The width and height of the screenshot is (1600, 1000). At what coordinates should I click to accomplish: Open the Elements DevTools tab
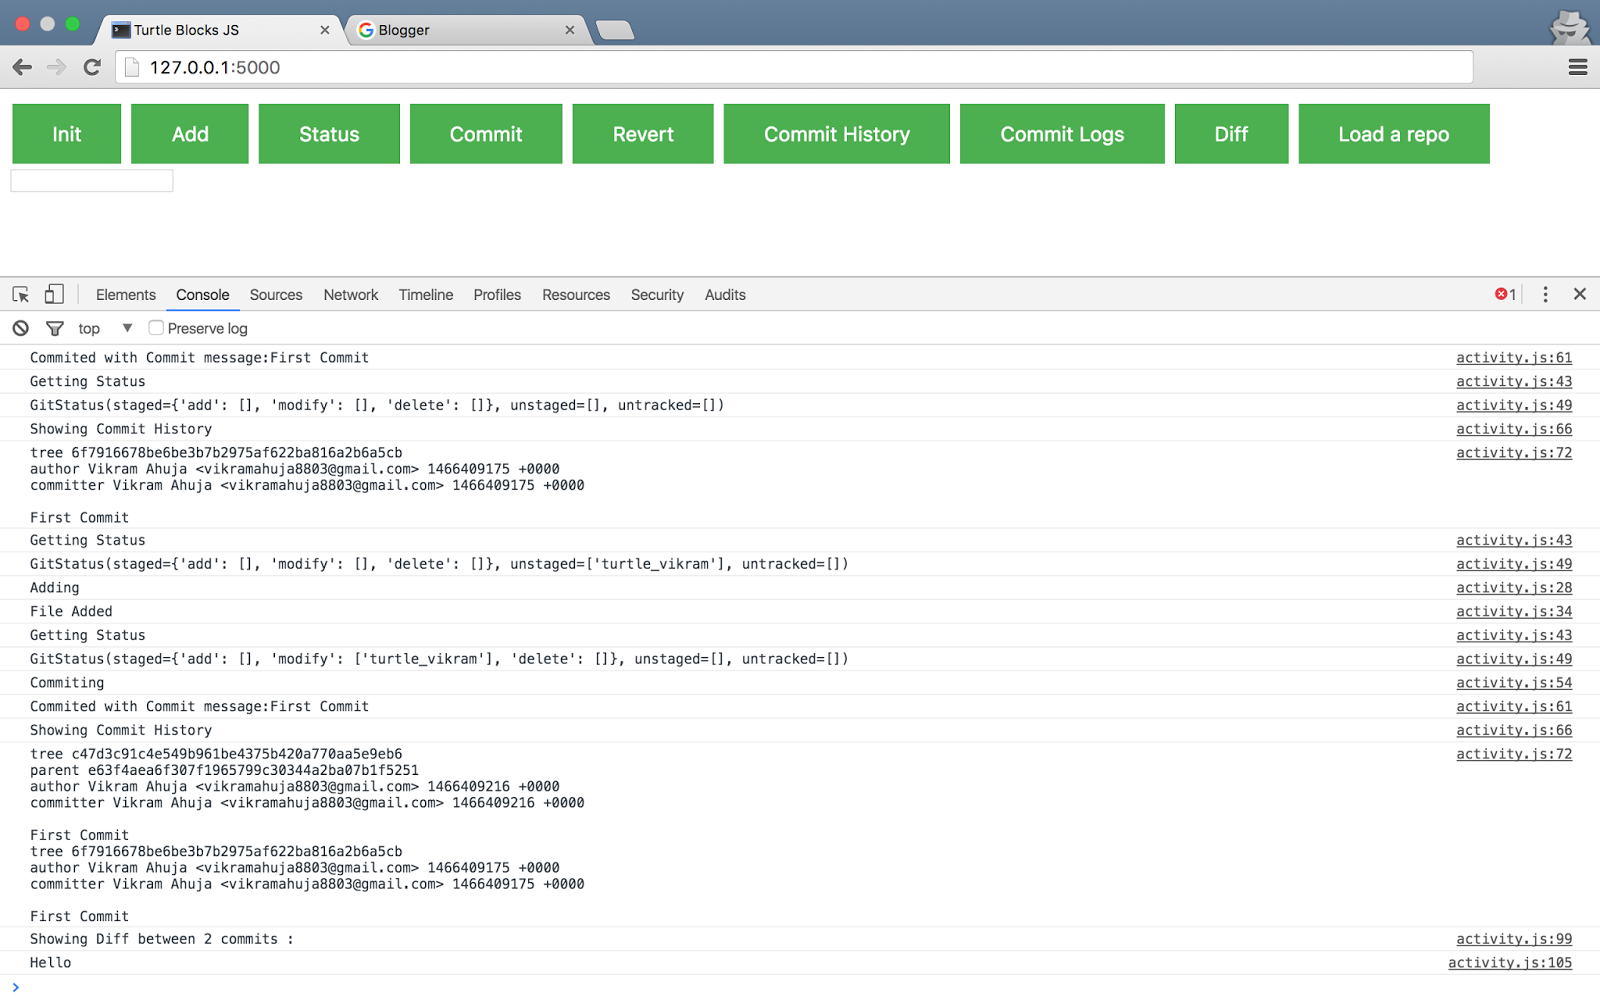point(126,295)
